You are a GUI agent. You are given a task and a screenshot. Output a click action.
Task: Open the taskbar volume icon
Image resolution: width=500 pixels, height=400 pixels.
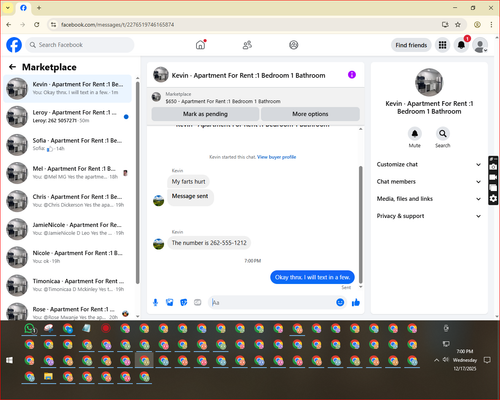pos(446,360)
